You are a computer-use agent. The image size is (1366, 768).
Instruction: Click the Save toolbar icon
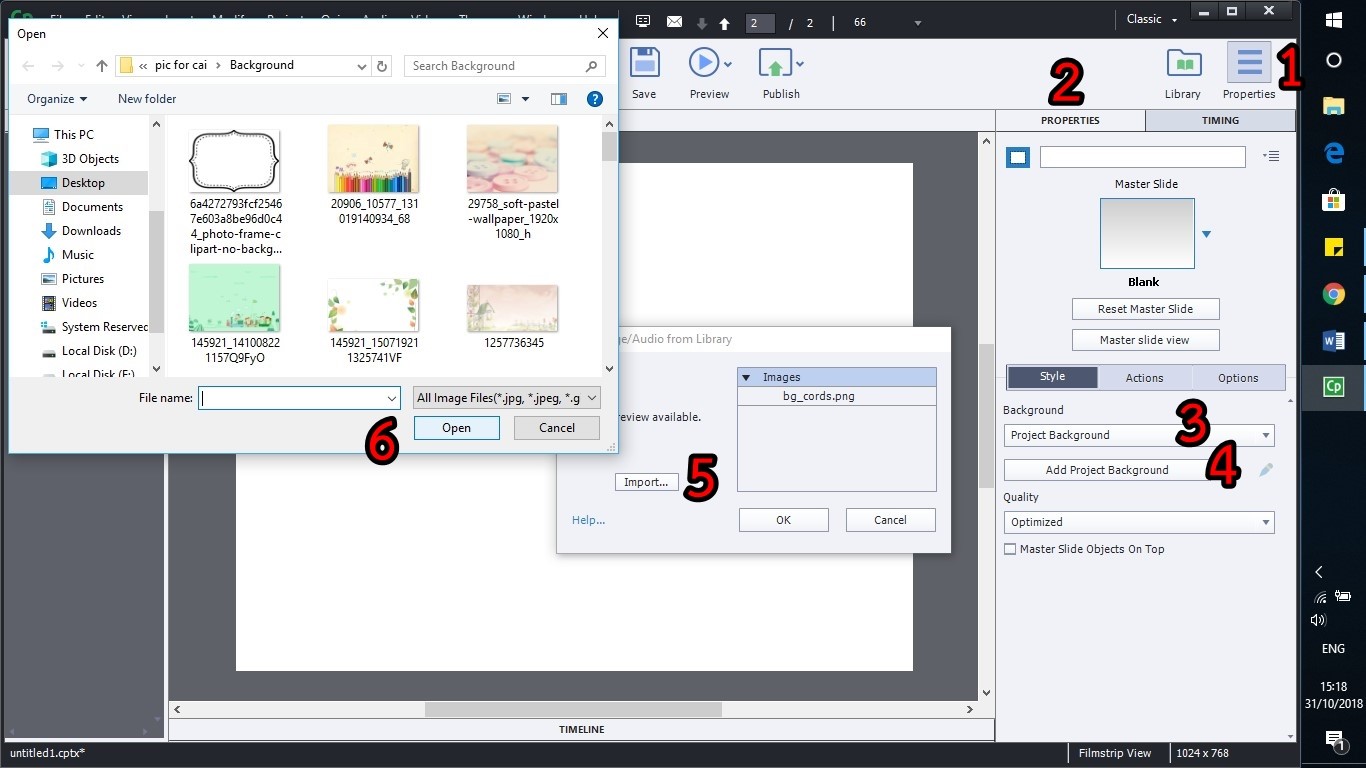pos(644,63)
